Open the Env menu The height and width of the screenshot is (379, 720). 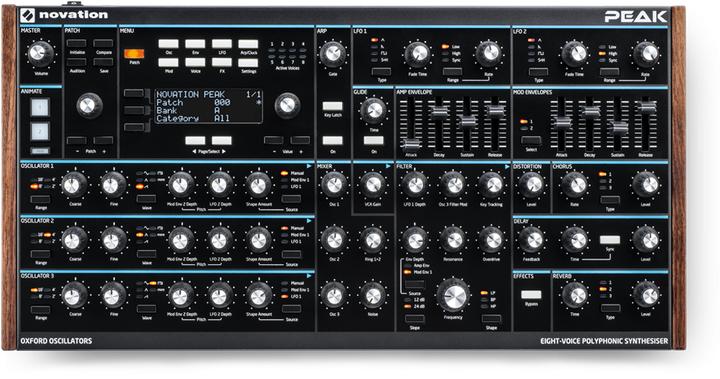coord(195,44)
